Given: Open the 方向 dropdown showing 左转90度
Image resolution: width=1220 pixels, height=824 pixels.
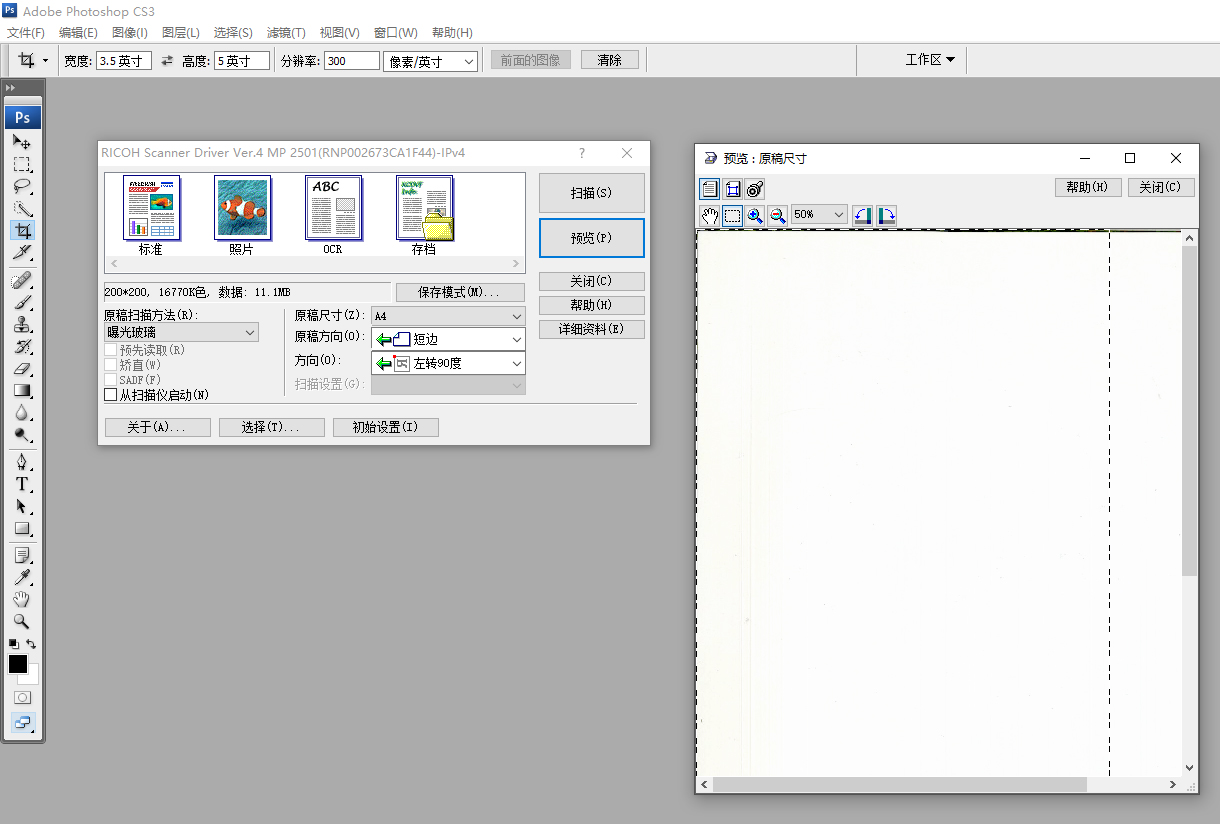Looking at the screenshot, I should coord(448,364).
